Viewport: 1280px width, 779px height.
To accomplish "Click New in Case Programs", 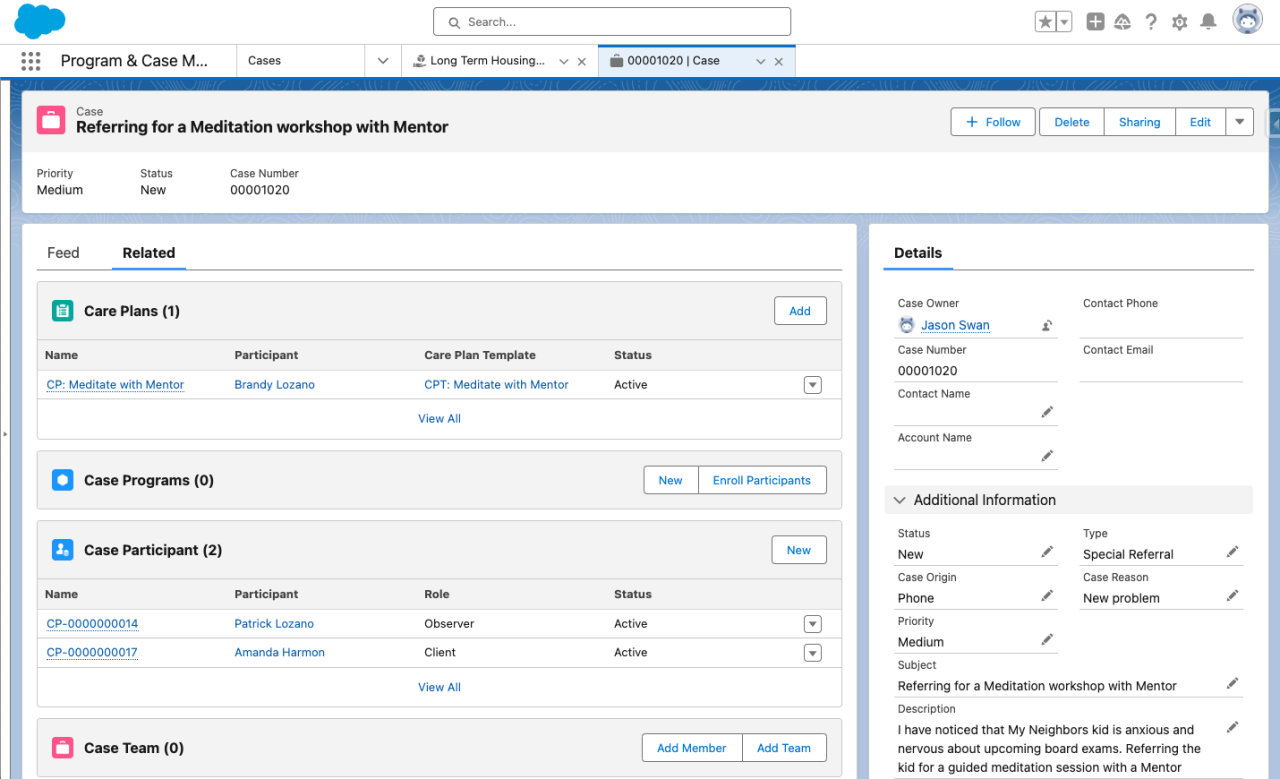I will coord(671,480).
